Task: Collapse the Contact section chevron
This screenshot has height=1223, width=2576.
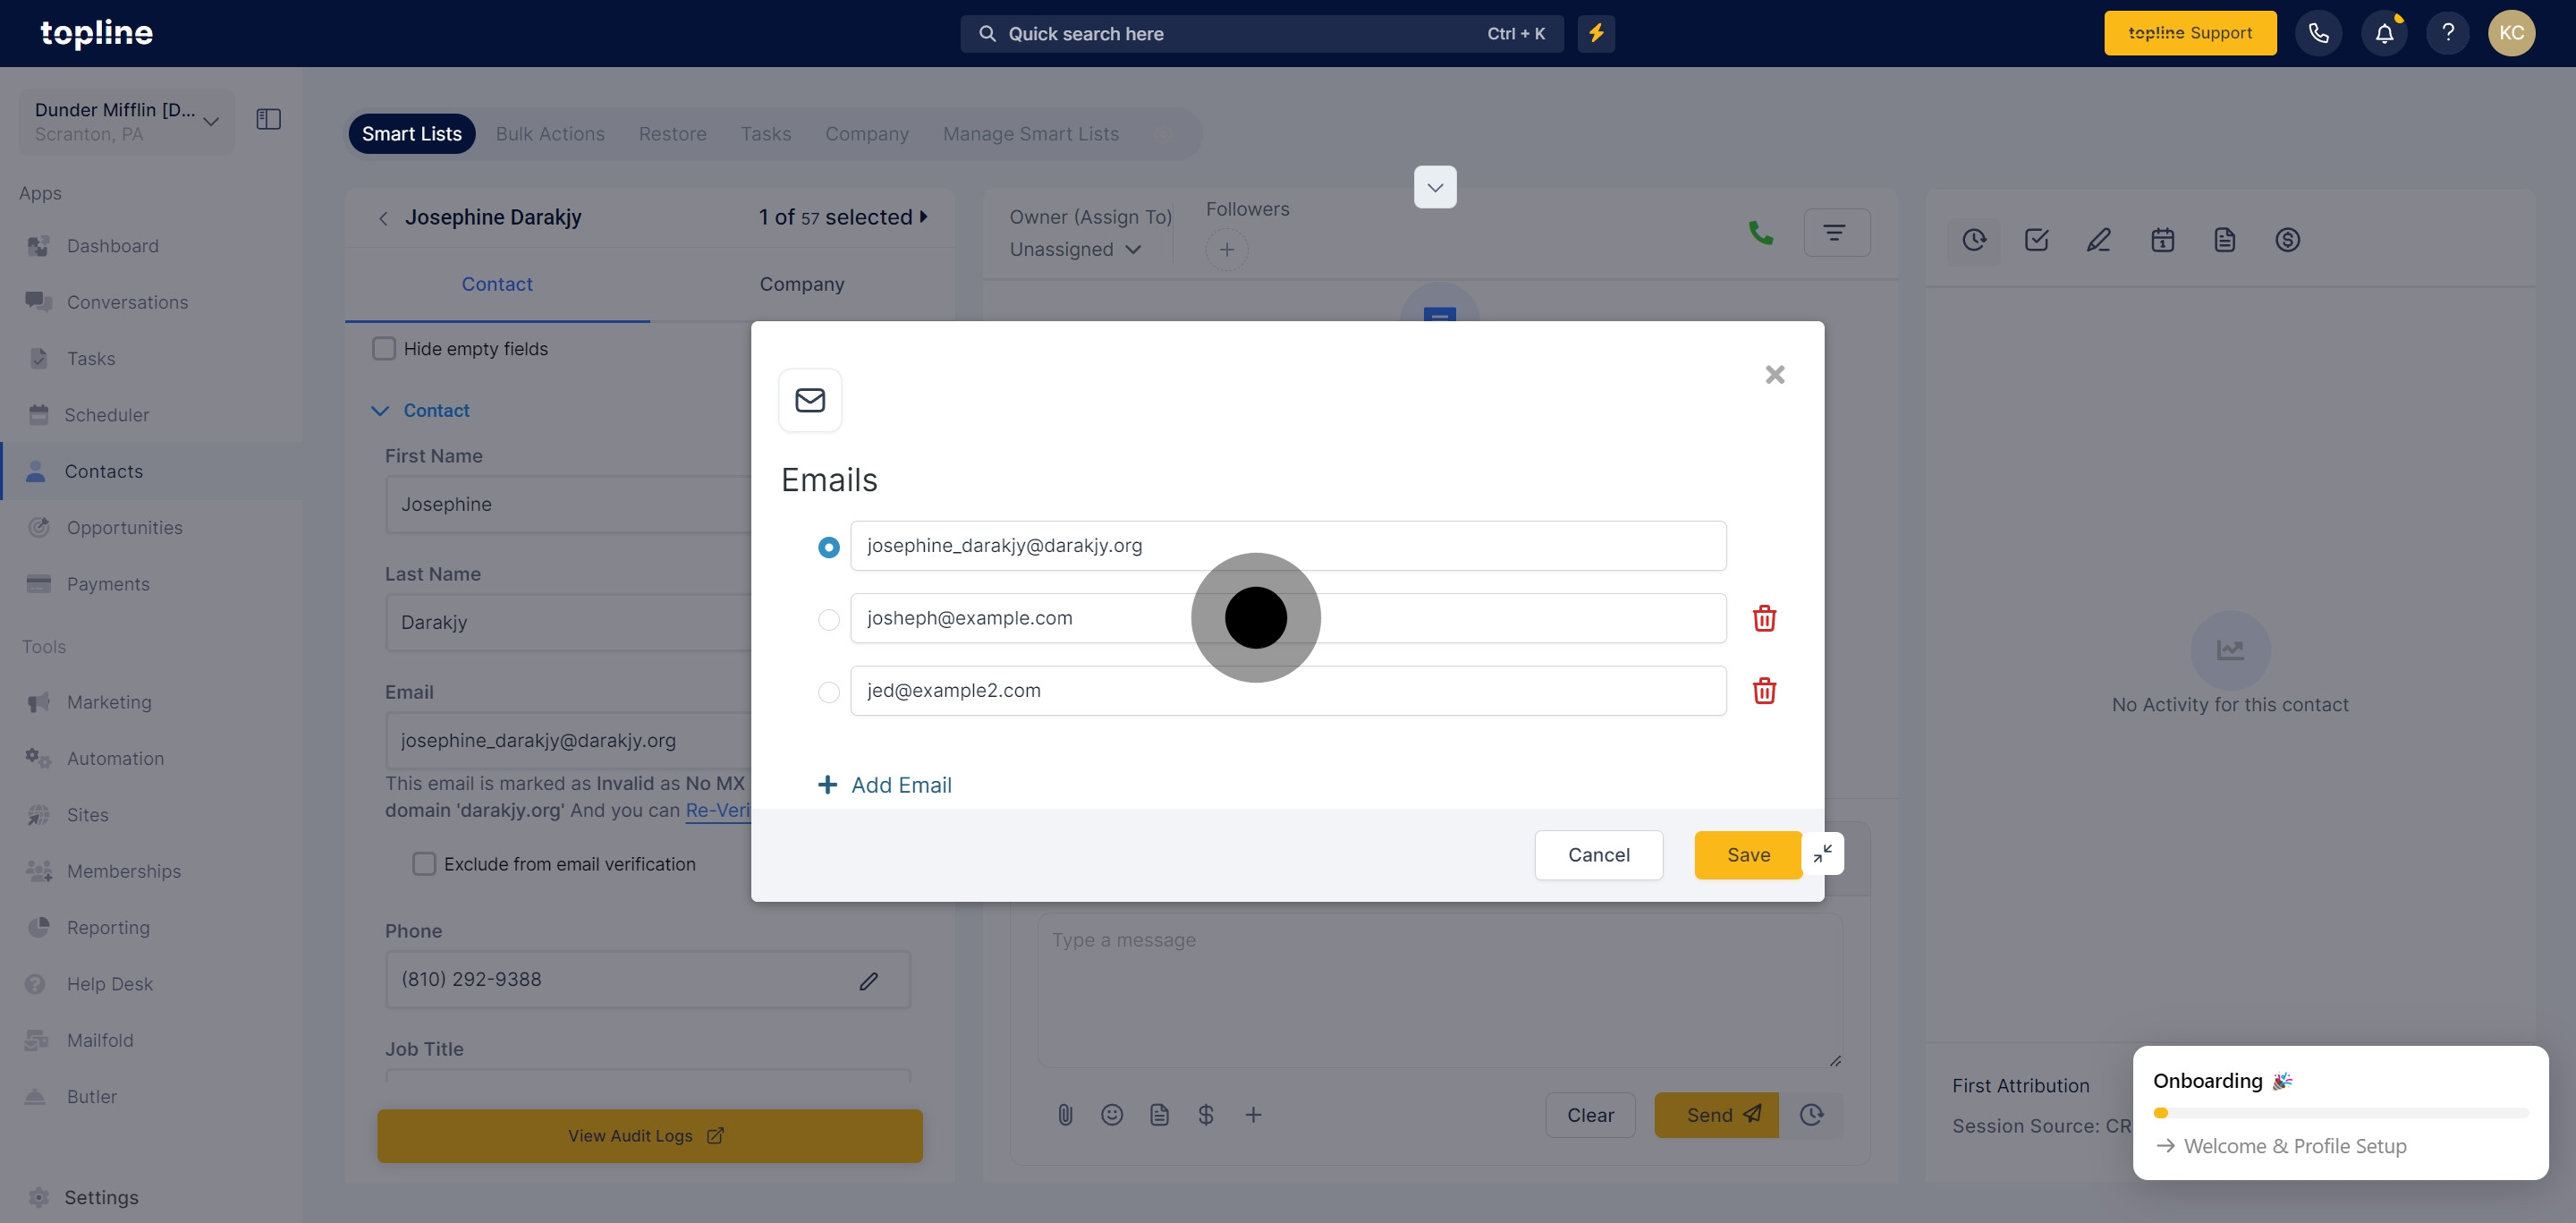Action: (380, 411)
